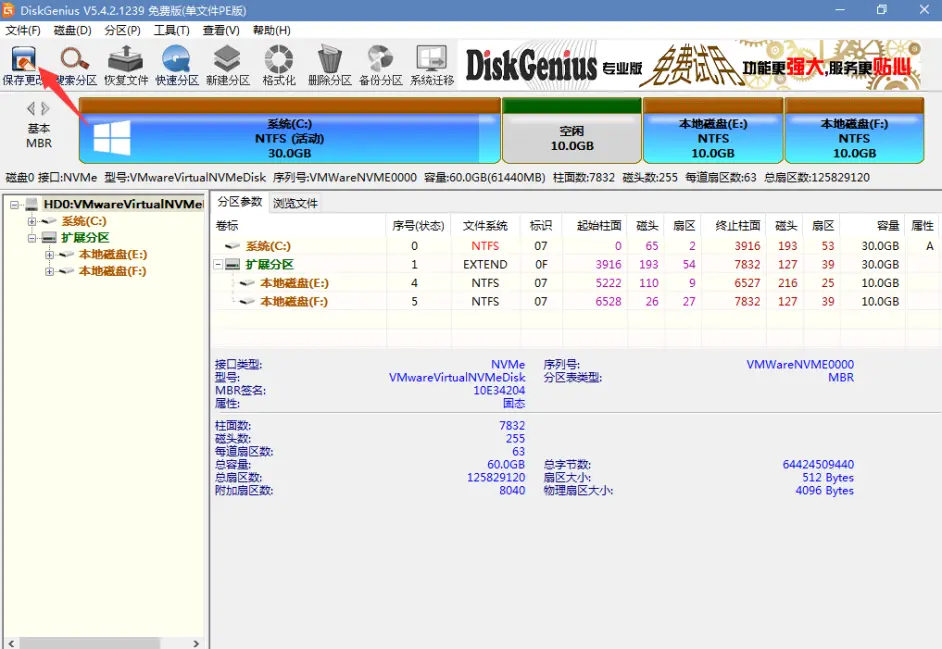Select 系统(C:) in the left tree
The height and width of the screenshot is (649, 942).
pyautogui.click(x=84, y=221)
